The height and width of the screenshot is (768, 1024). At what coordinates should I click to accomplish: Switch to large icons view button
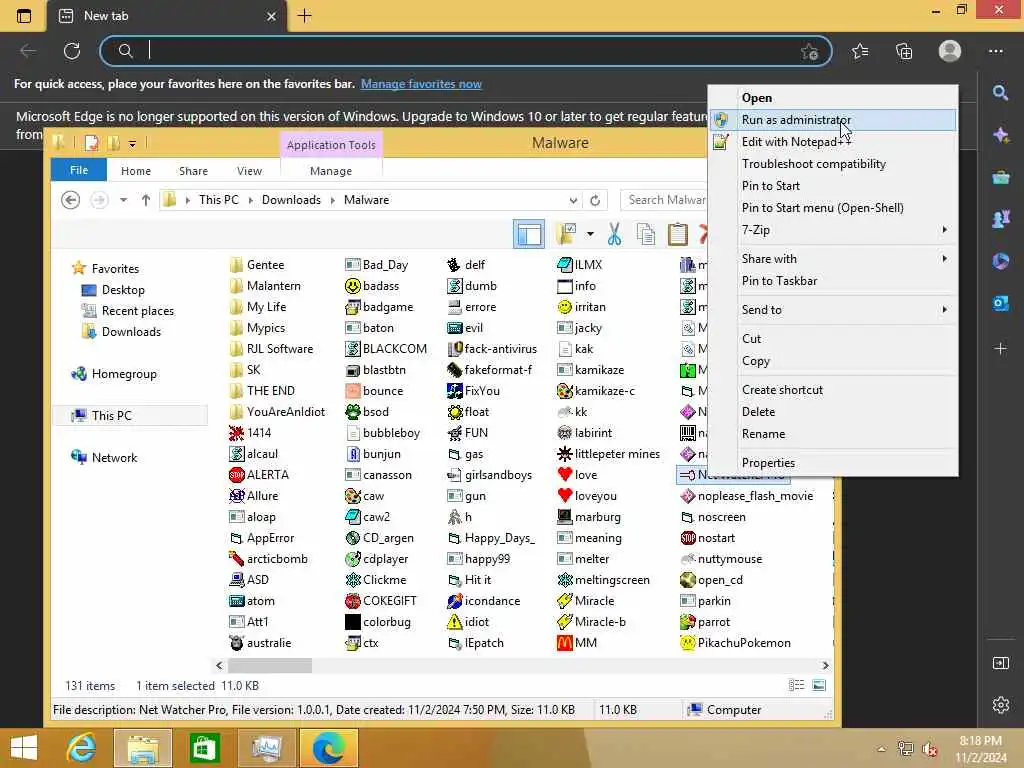tap(819, 685)
